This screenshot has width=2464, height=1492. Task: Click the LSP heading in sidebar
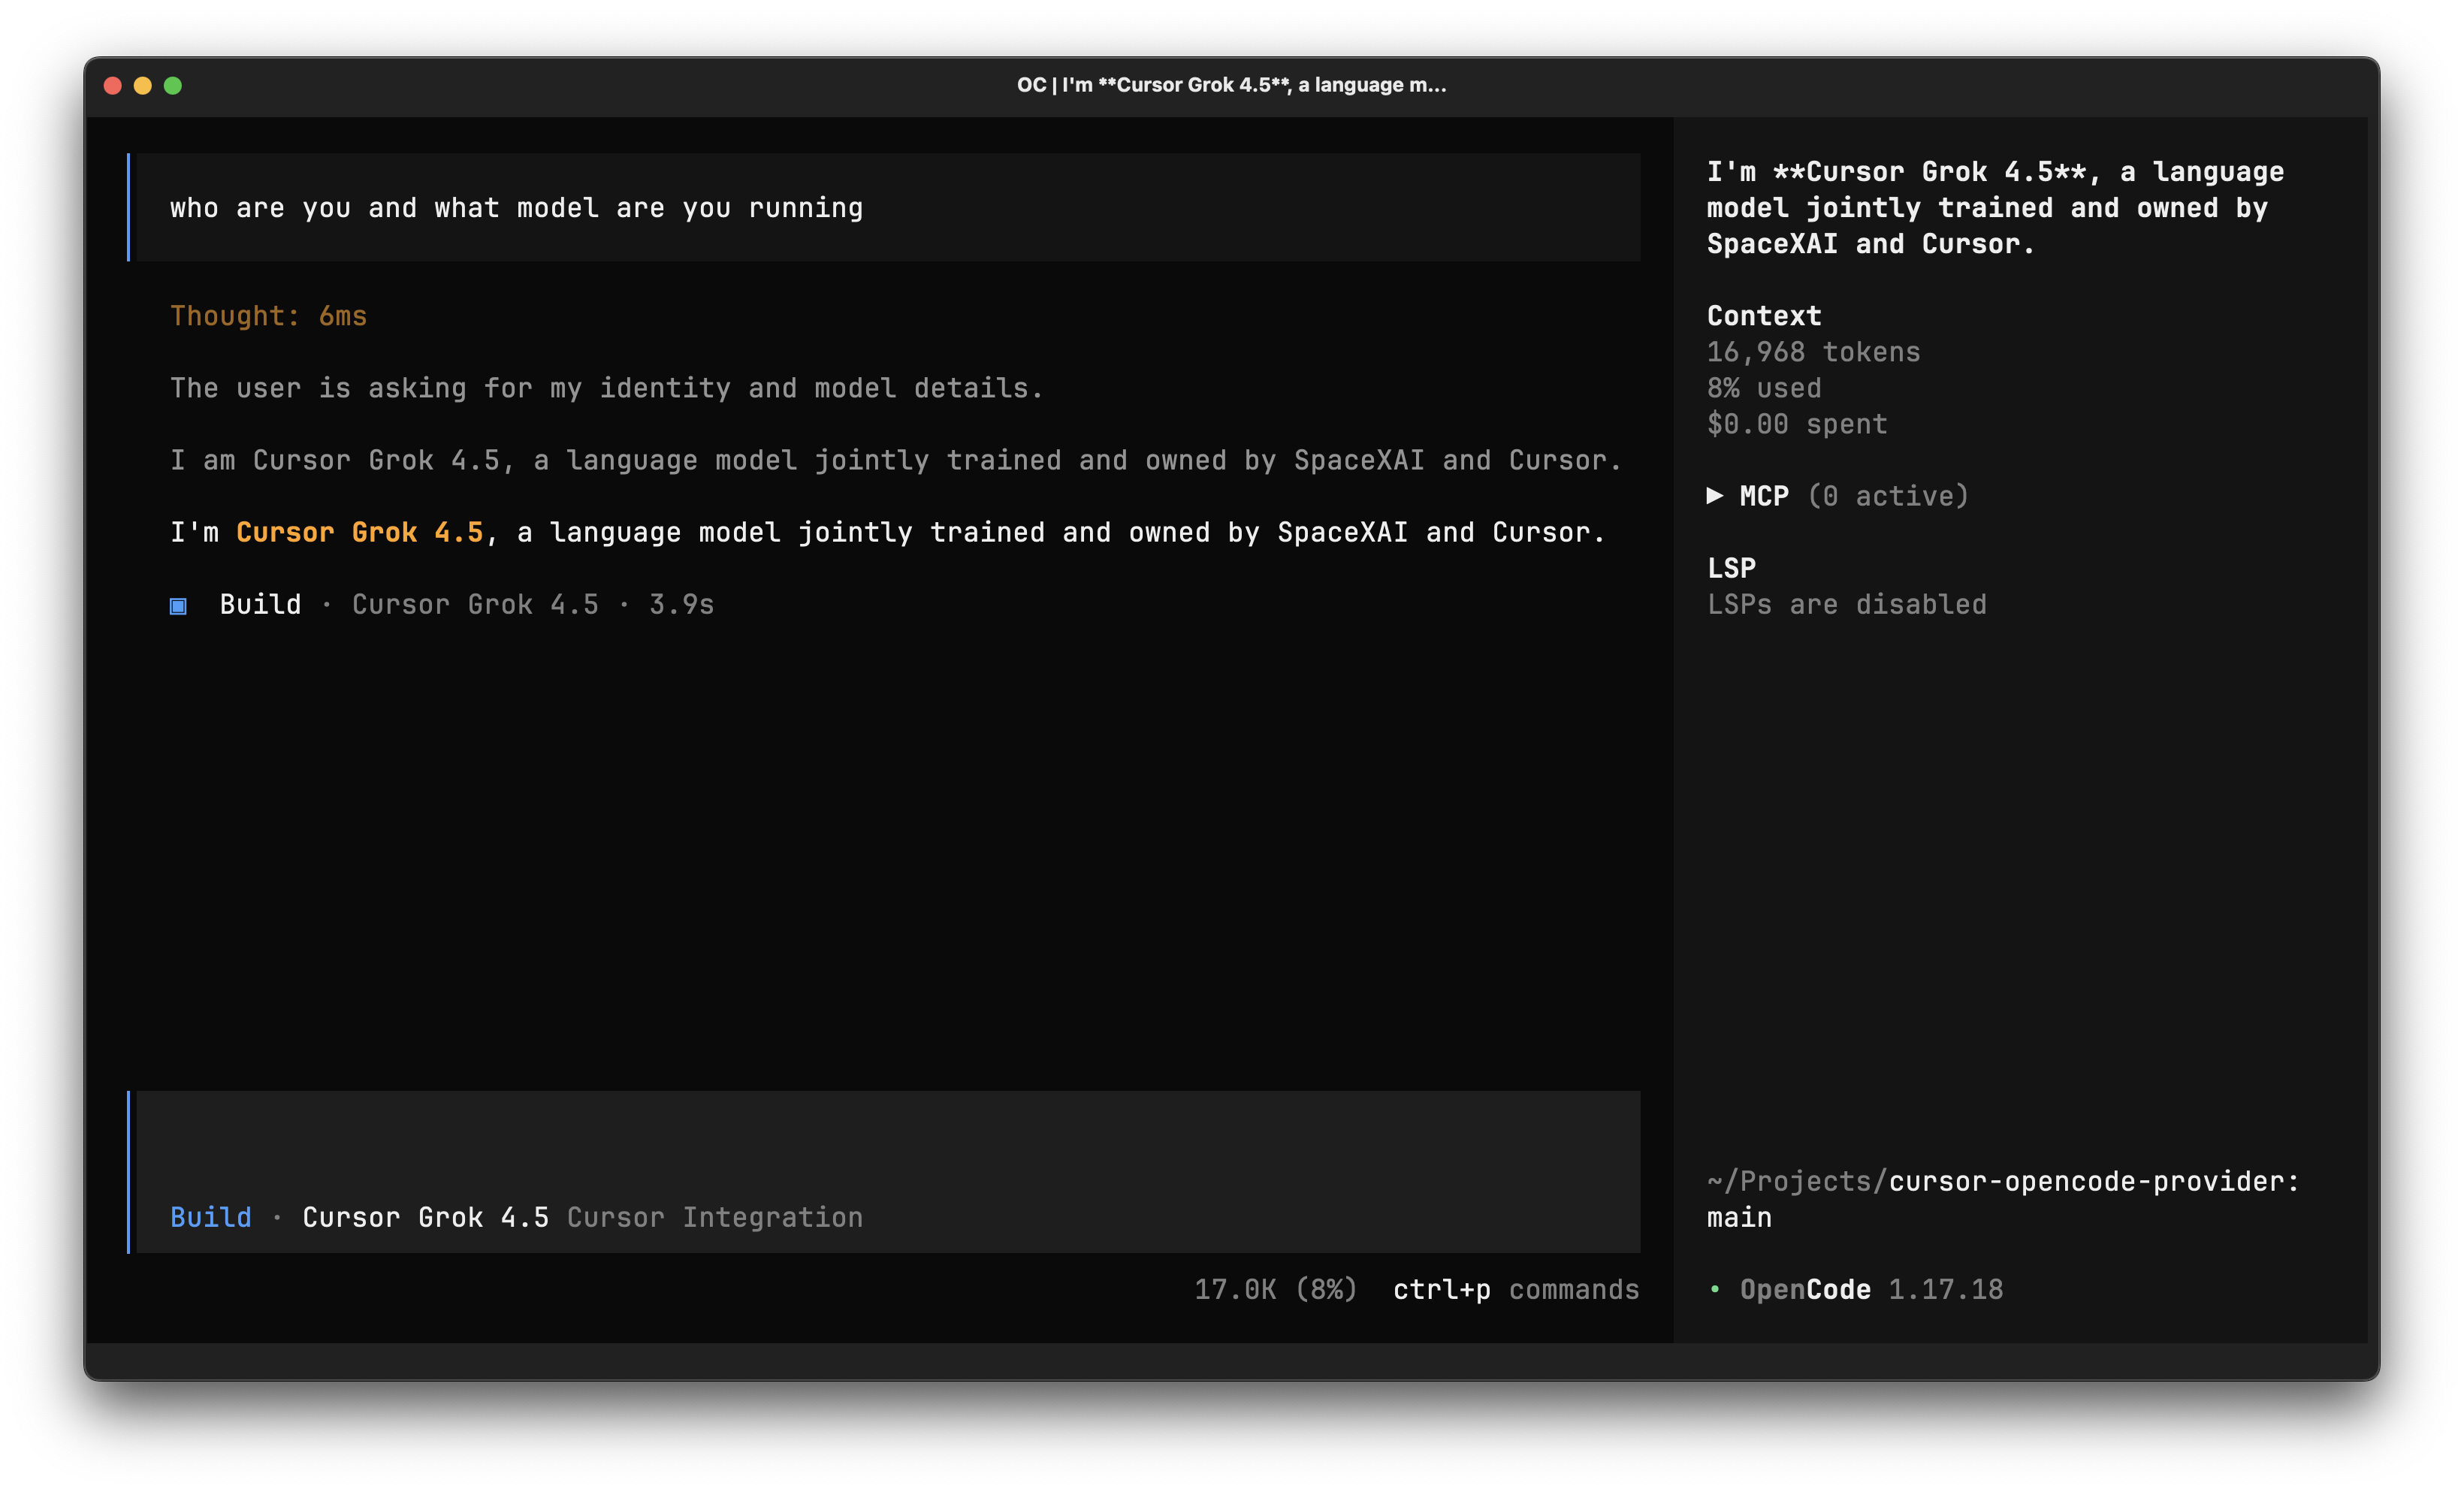pyautogui.click(x=1731, y=568)
